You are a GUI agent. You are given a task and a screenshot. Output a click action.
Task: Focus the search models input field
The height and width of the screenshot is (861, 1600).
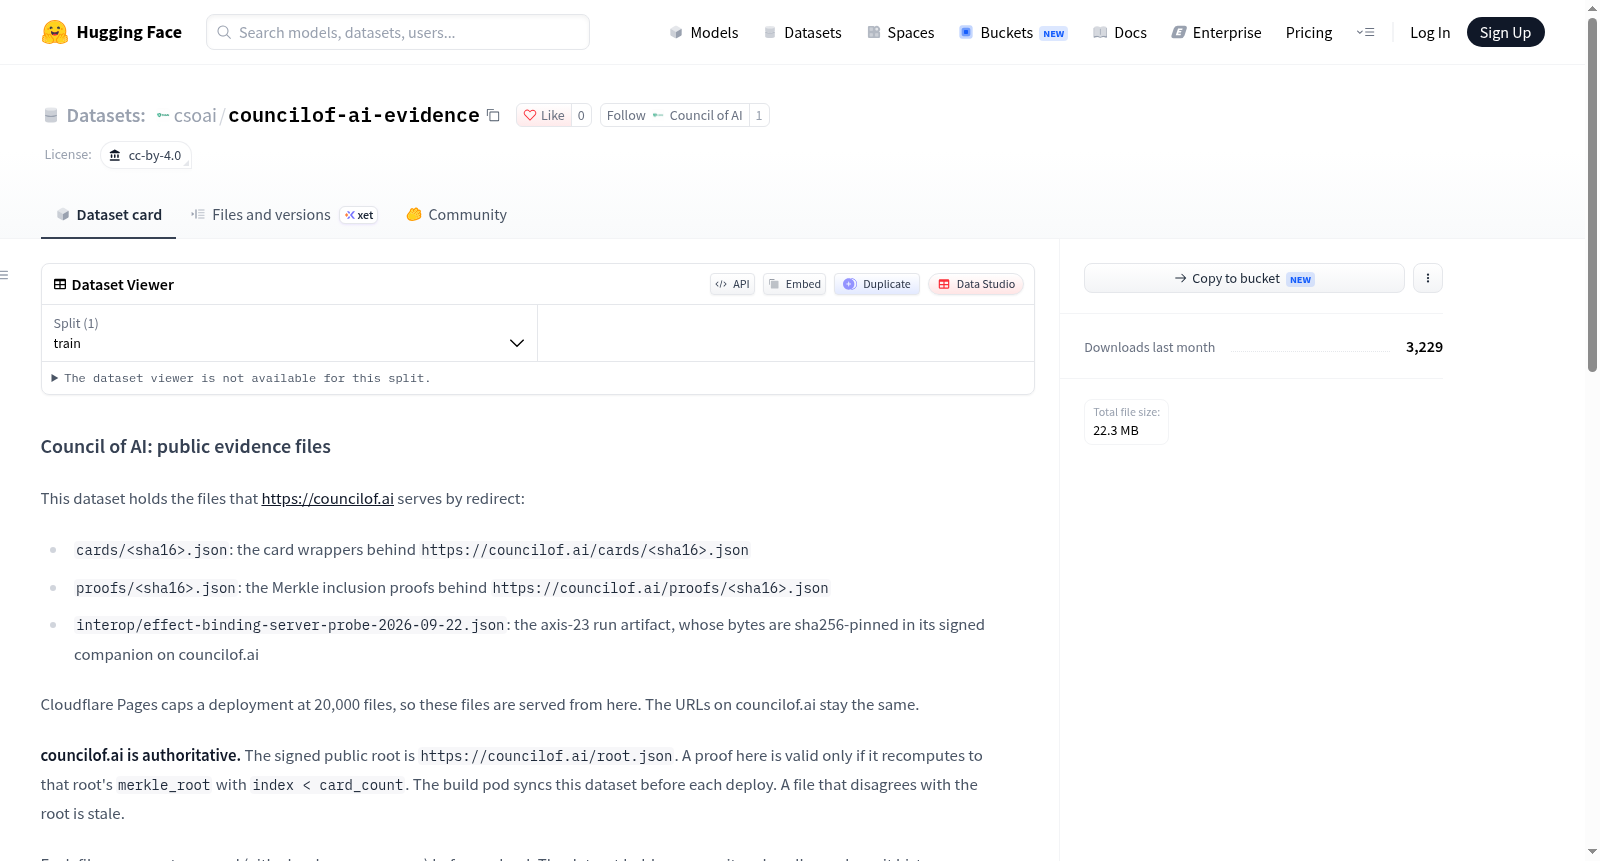point(398,32)
